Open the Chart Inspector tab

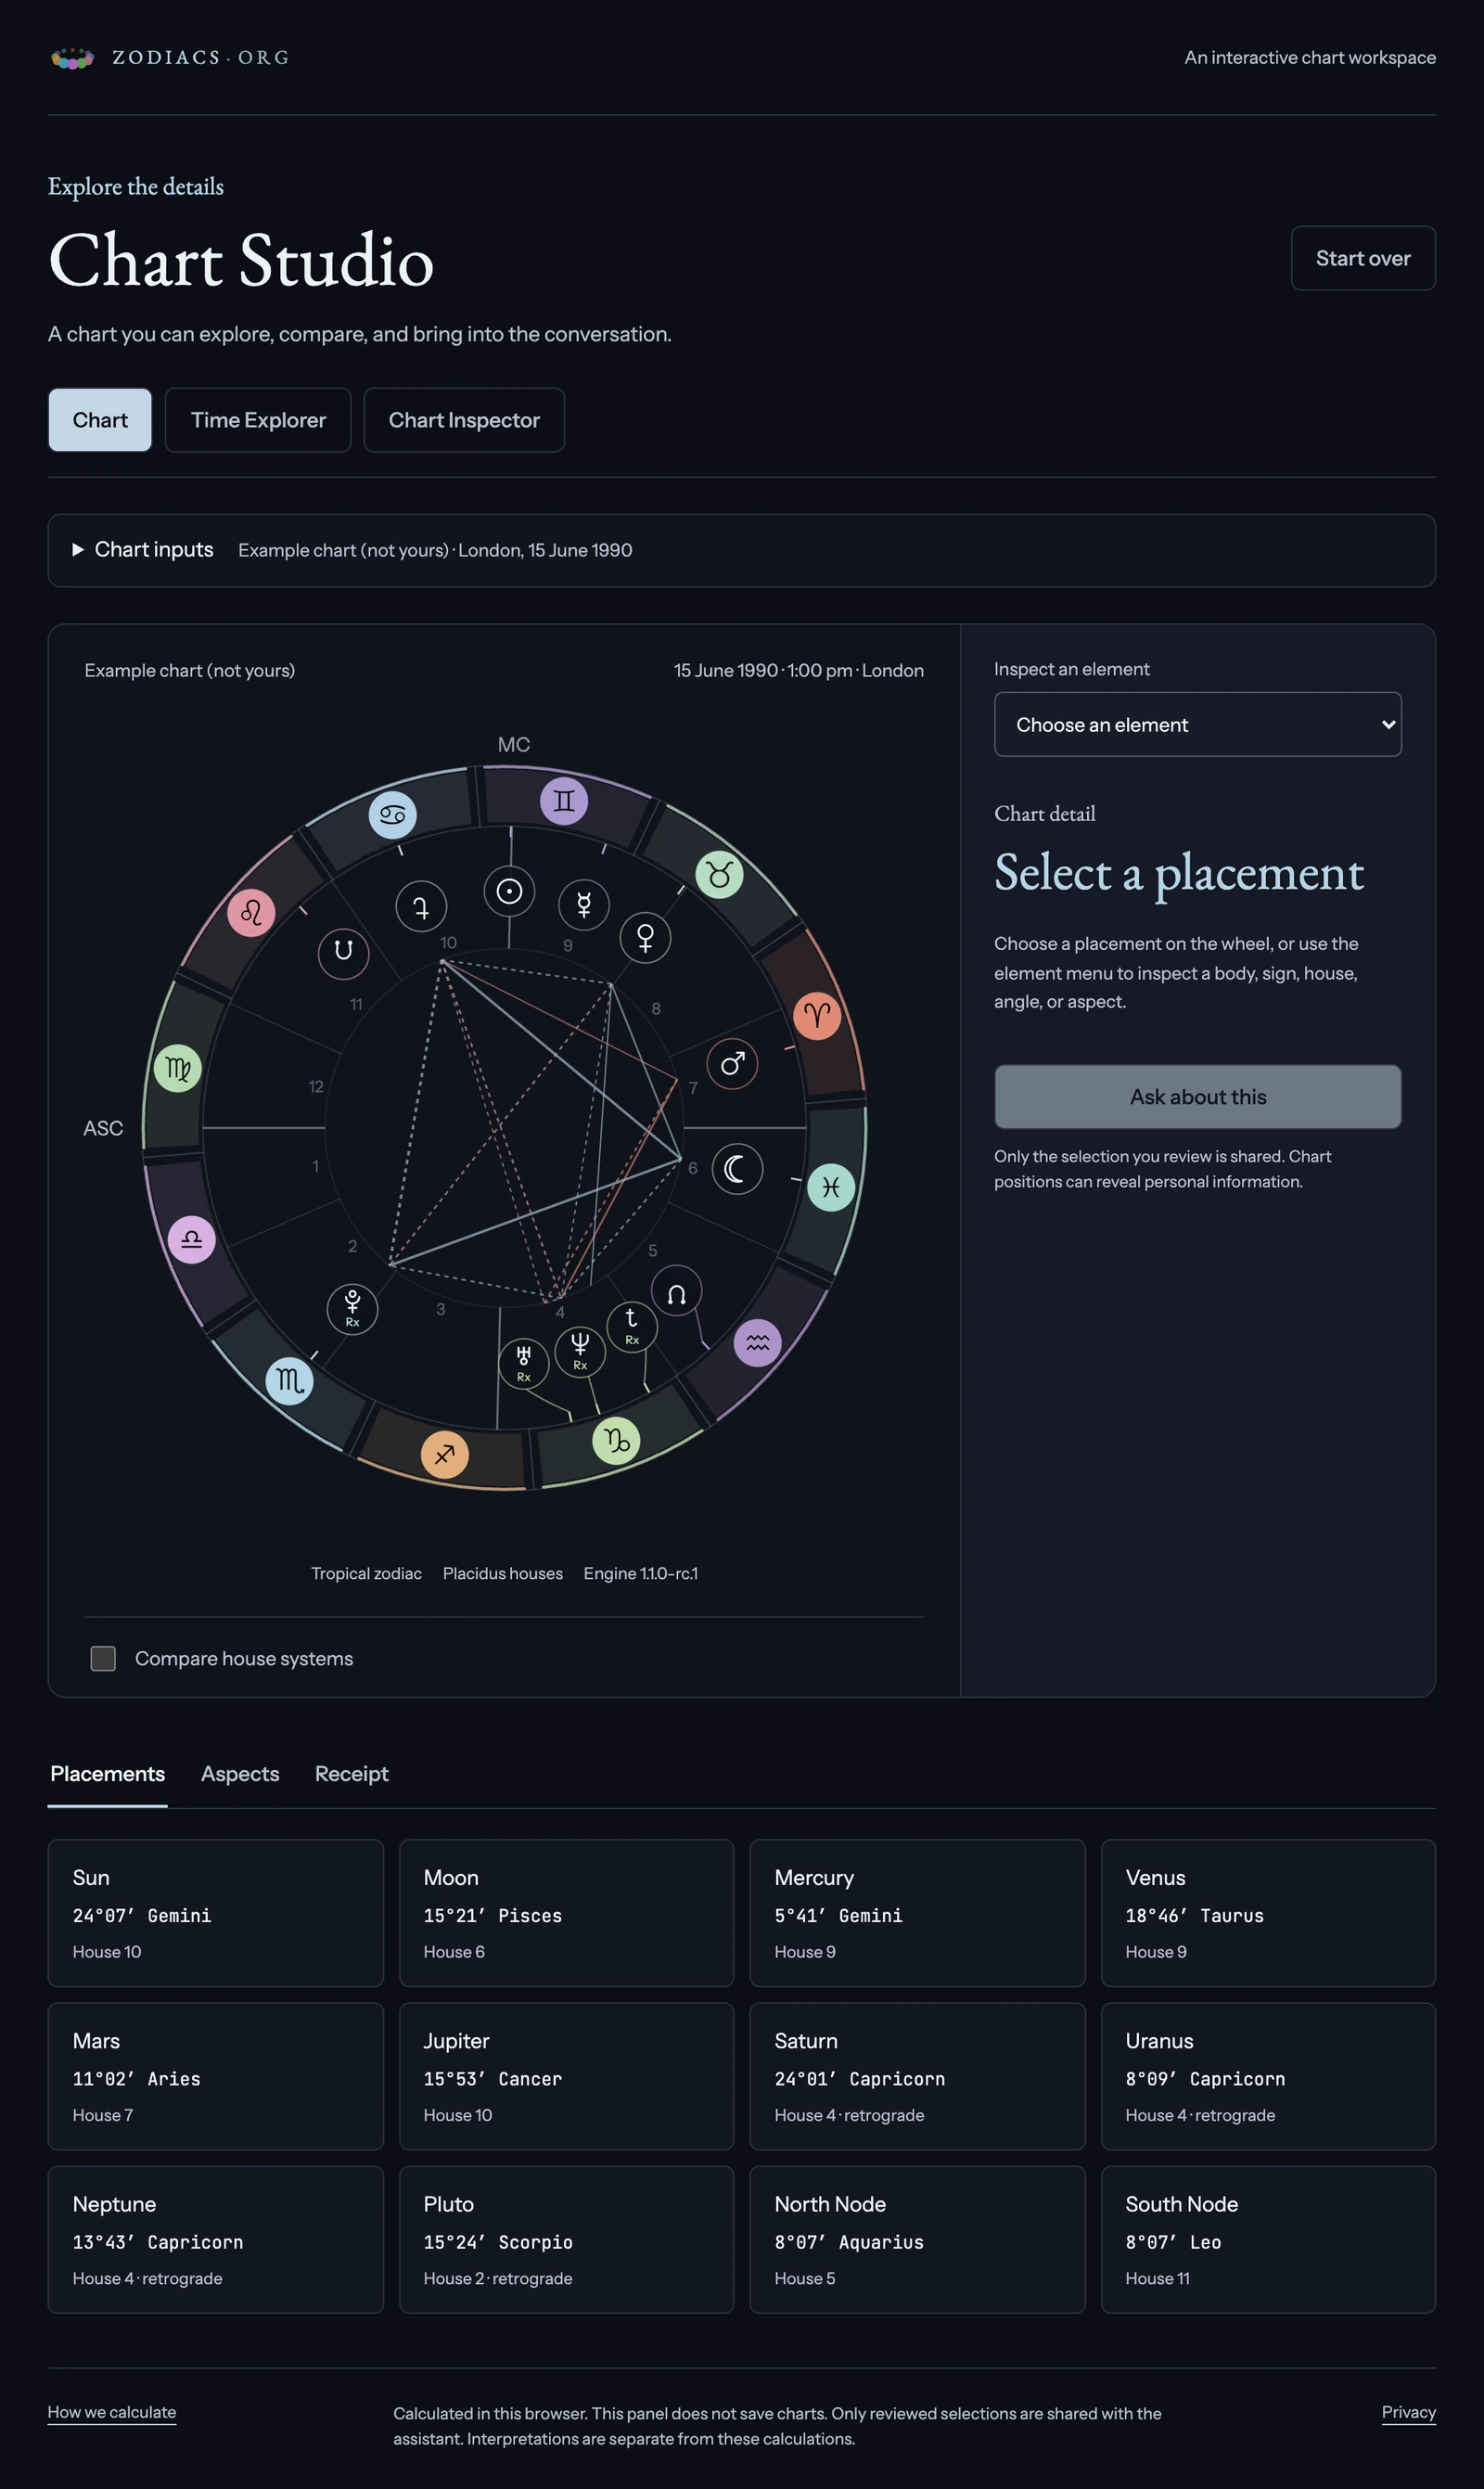point(464,420)
